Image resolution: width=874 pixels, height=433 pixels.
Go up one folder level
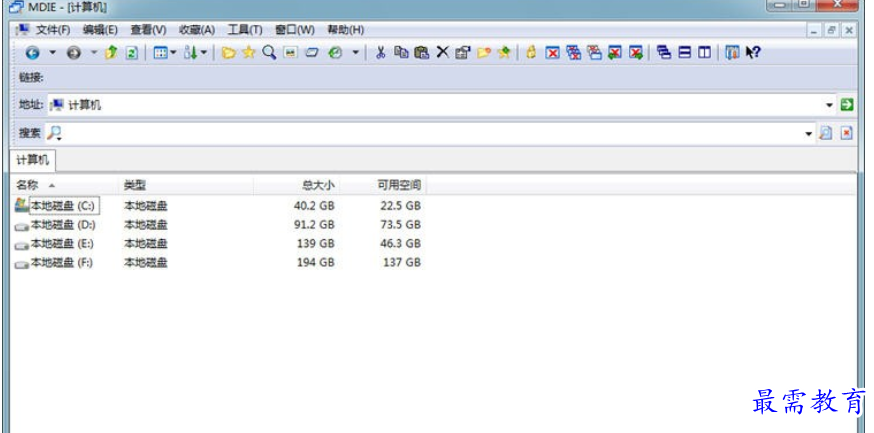point(111,53)
